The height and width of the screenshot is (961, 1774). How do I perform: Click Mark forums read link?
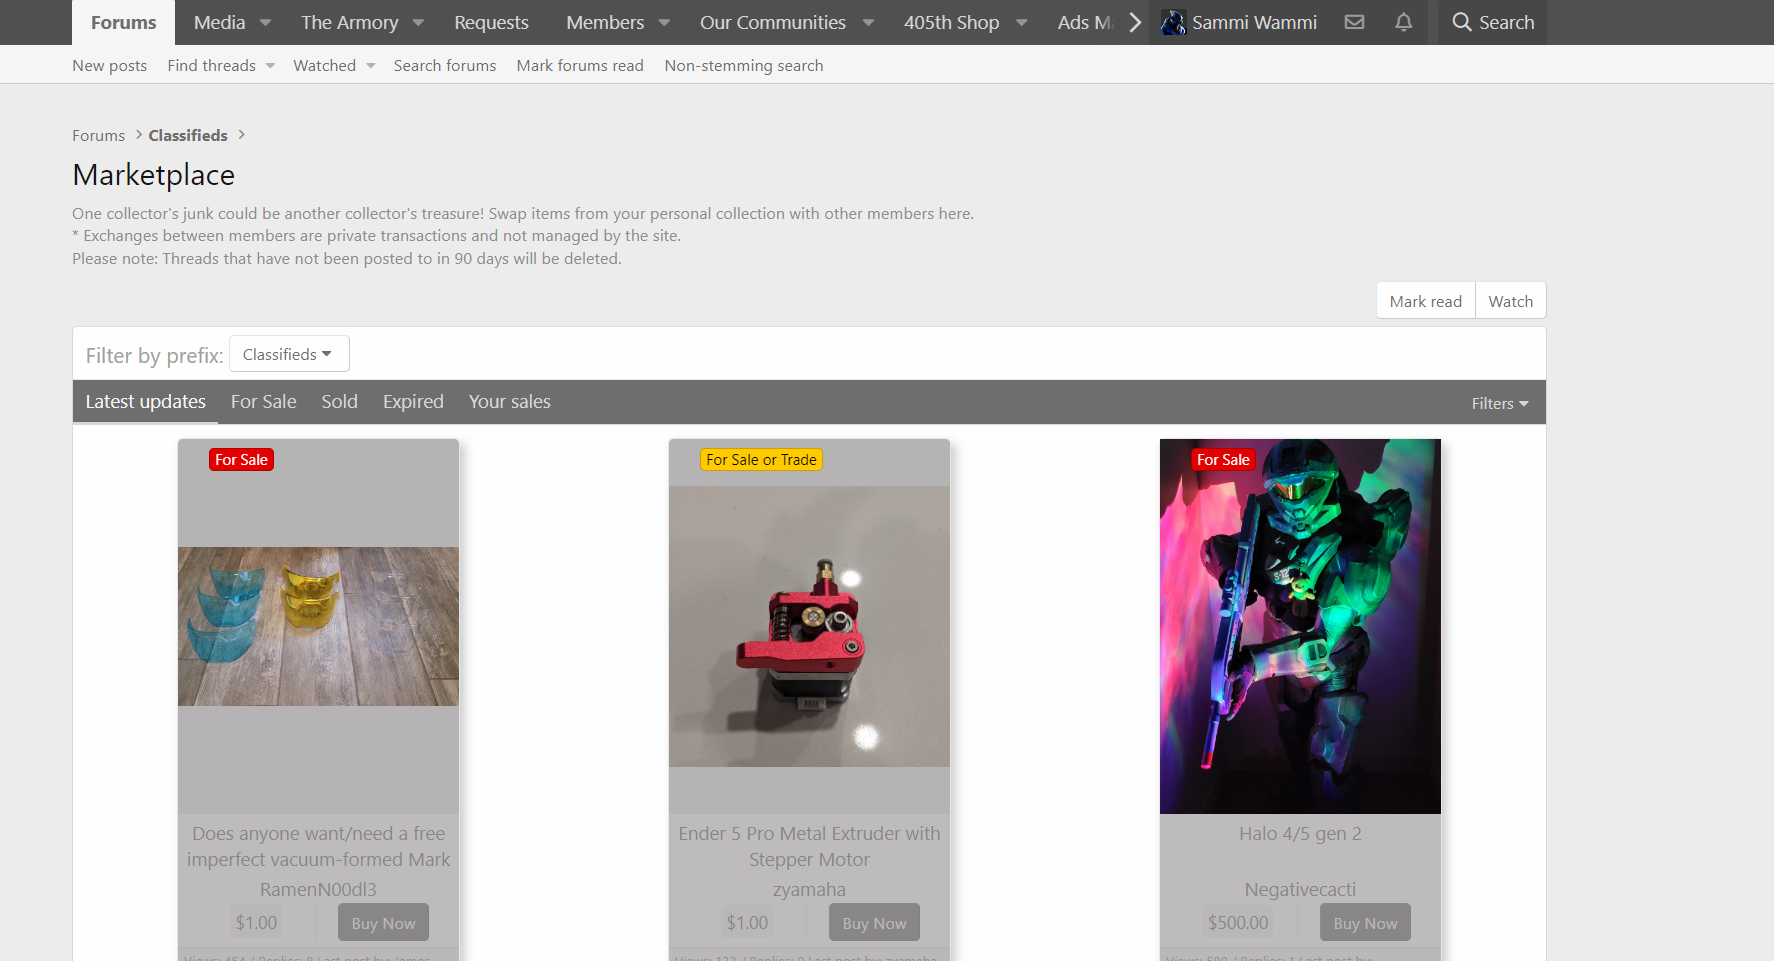(580, 66)
